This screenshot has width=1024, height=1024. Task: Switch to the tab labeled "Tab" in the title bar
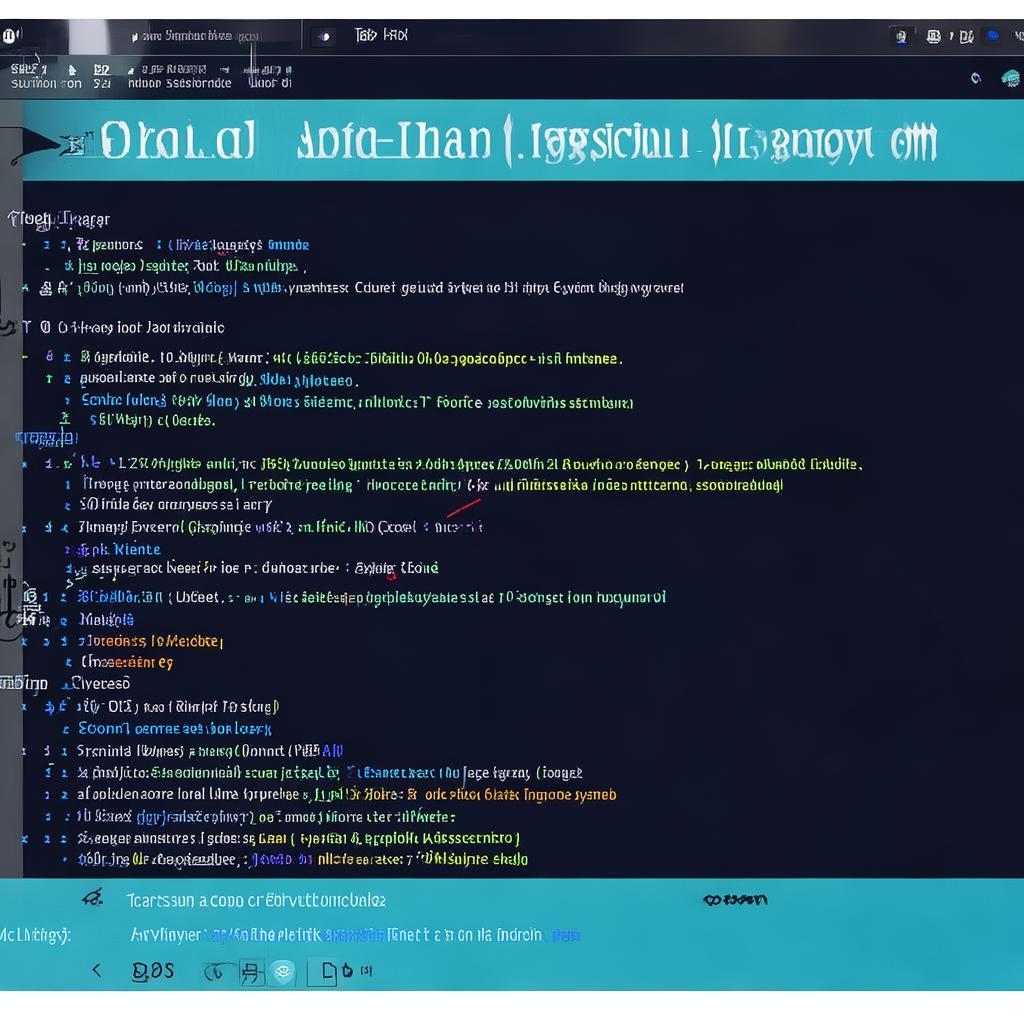coord(381,35)
